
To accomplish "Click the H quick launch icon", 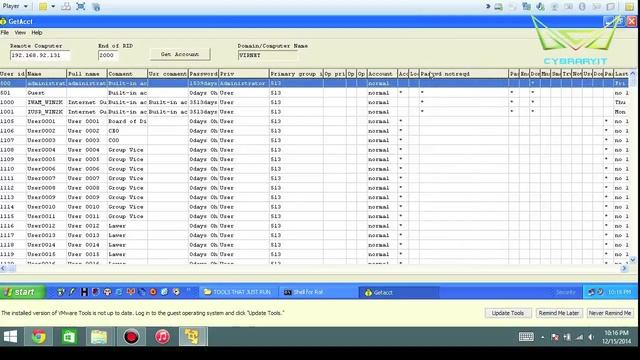I will pos(84,292).
